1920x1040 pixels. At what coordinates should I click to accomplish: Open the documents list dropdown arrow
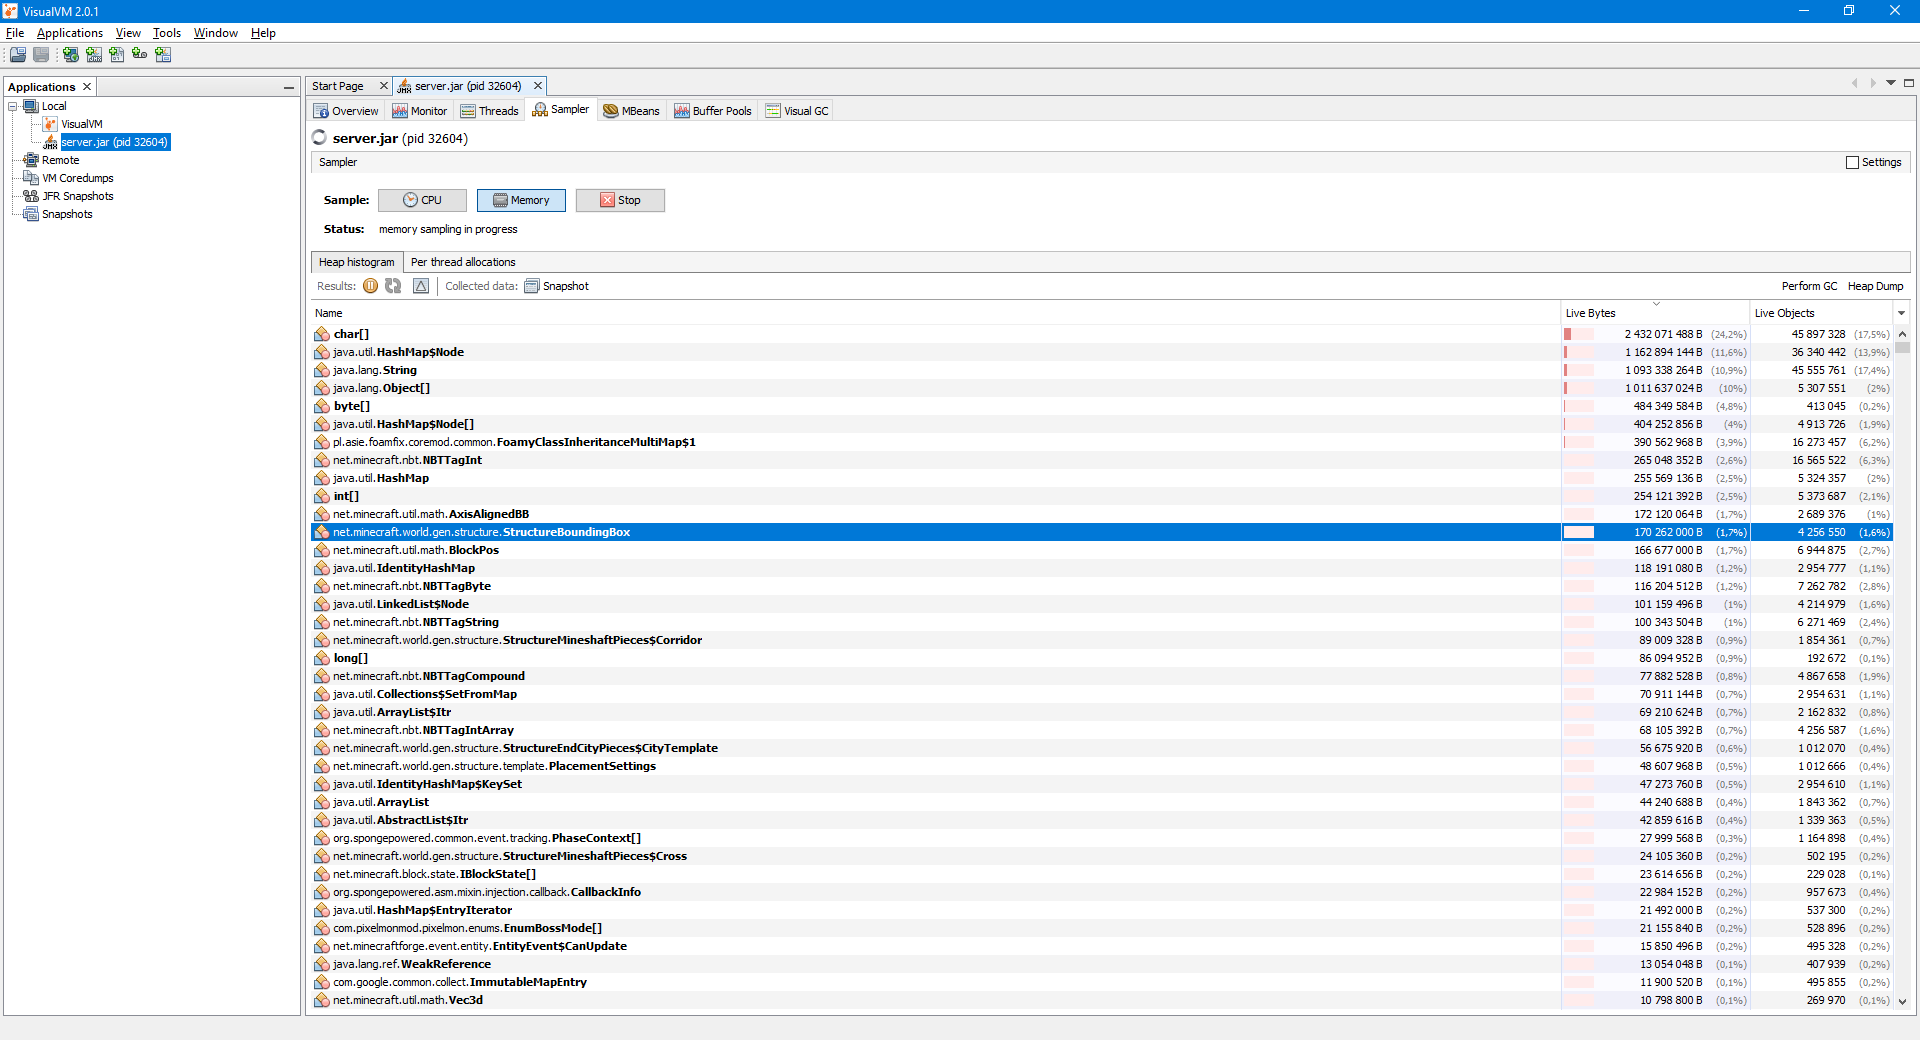[x=1891, y=83]
